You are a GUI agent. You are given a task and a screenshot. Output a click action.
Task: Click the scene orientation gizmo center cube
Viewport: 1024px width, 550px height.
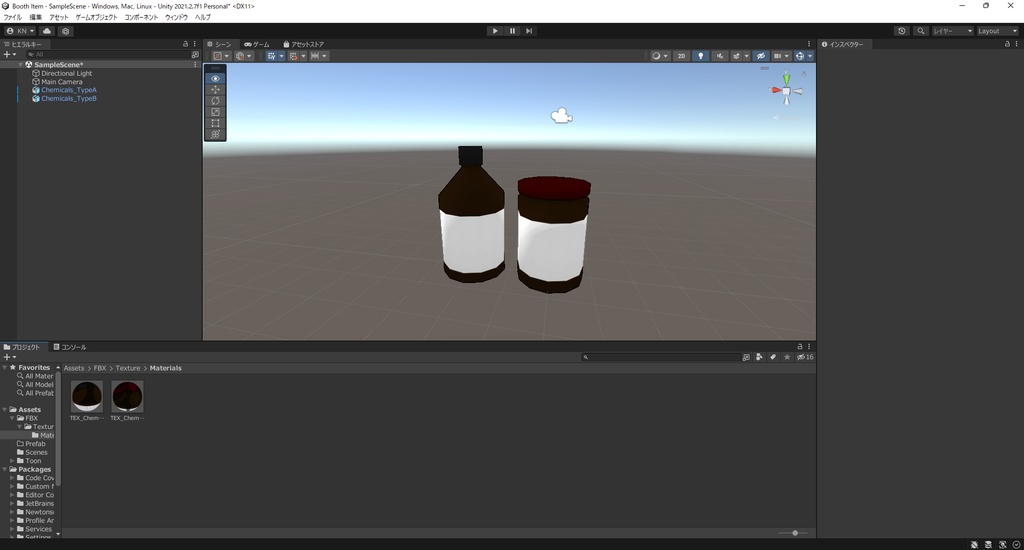click(786, 91)
